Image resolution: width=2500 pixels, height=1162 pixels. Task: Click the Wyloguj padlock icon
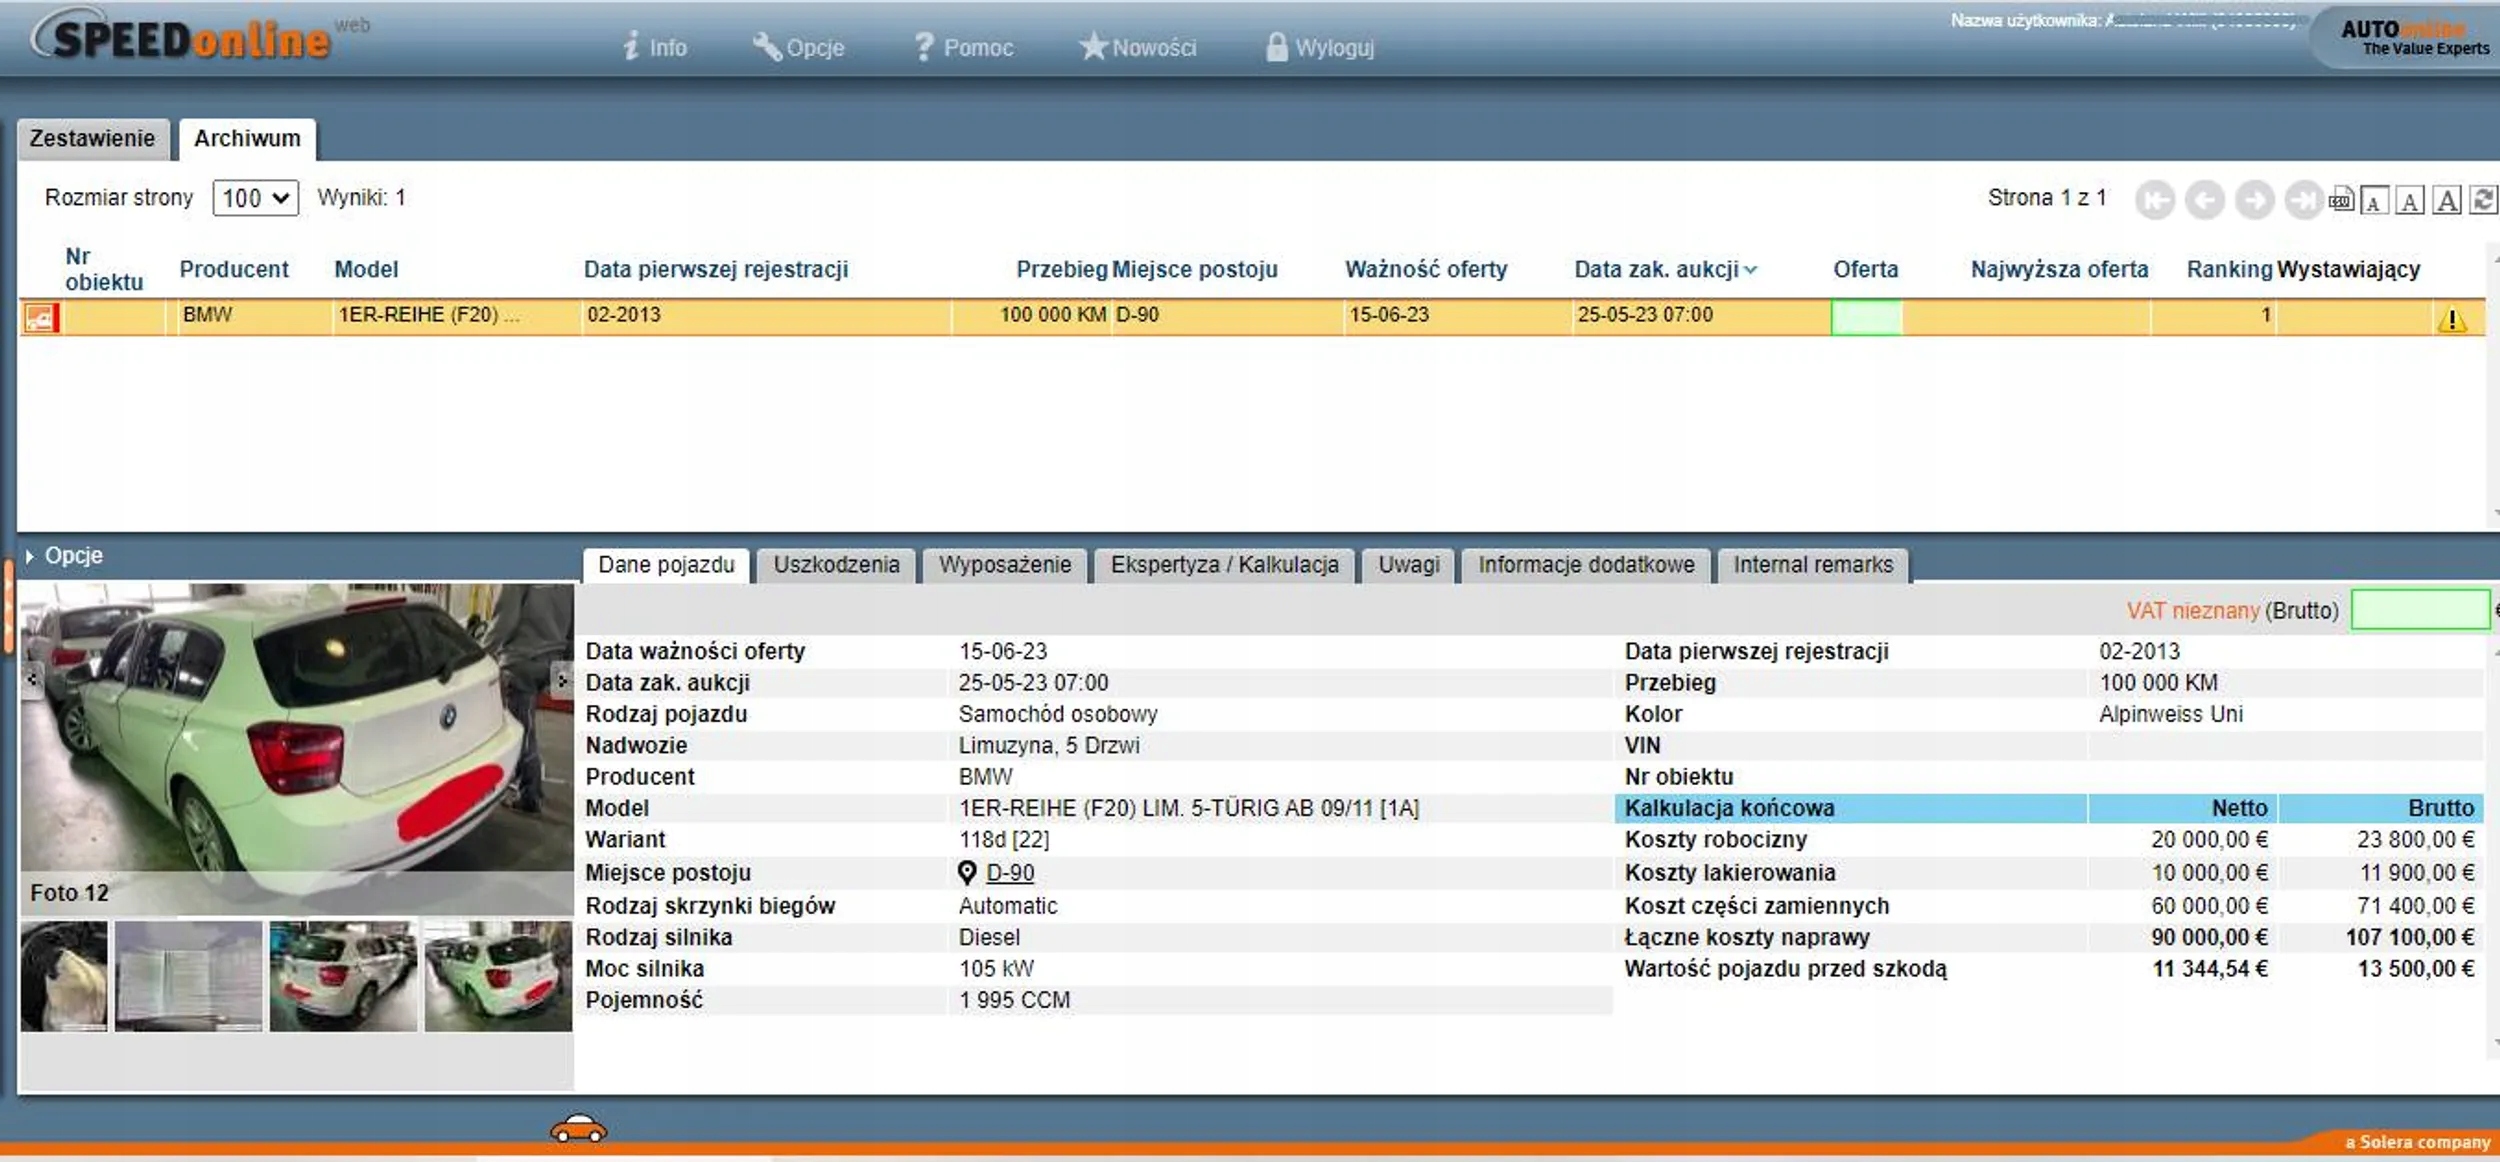pyautogui.click(x=1276, y=47)
